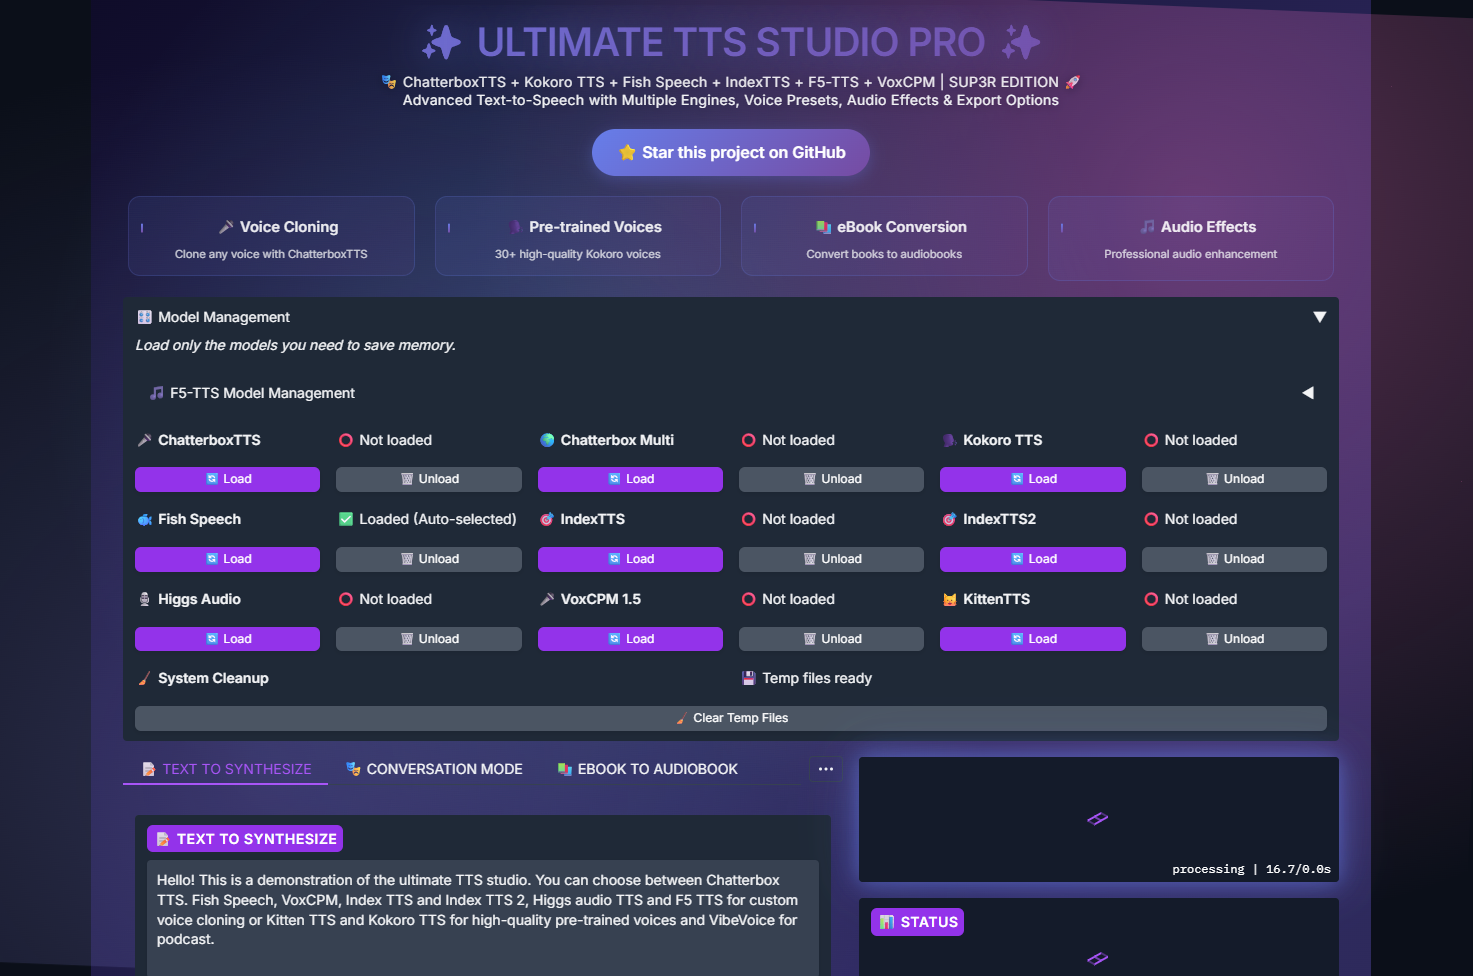The image size is (1473, 976).
Task: Unload the IndexTTS2 model
Action: [x=1234, y=559]
